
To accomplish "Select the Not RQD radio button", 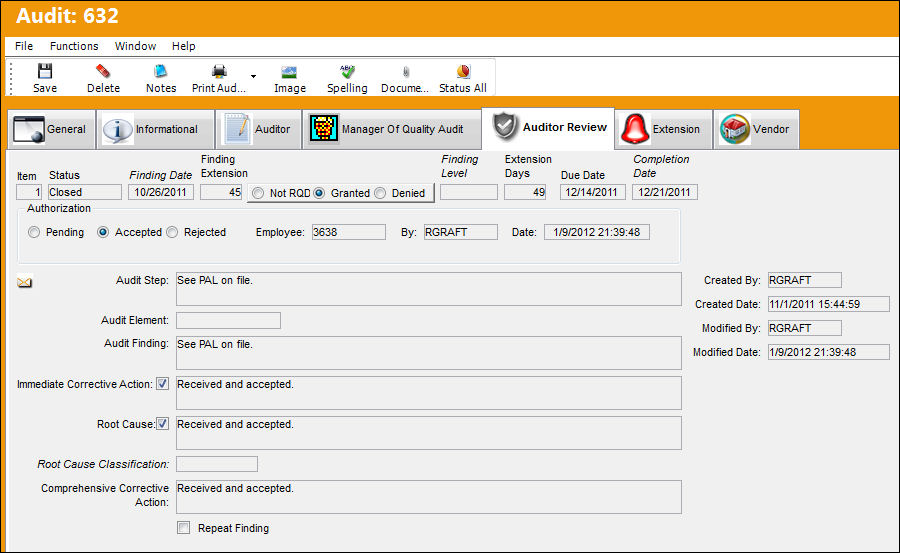I will tap(258, 194).
